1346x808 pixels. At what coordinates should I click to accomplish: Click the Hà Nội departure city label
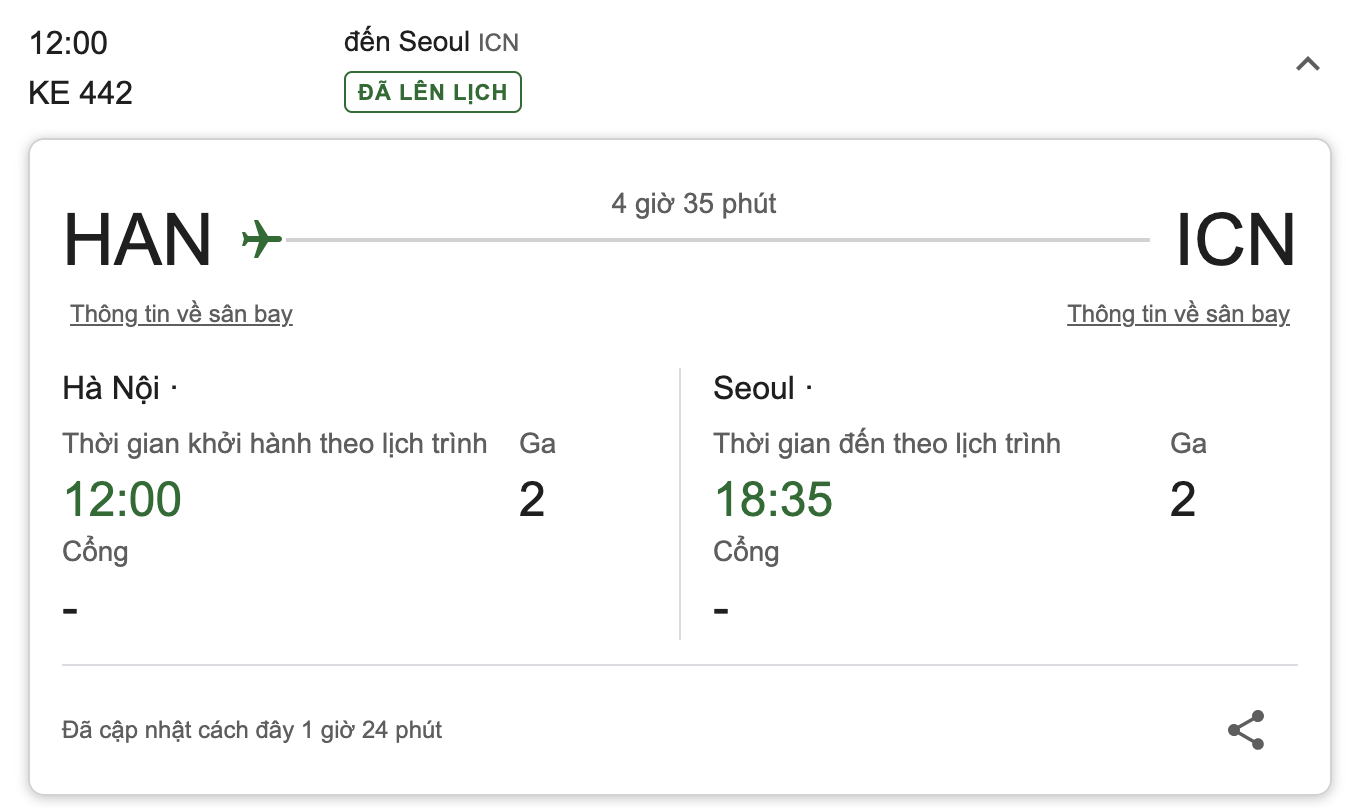[111, 388]
